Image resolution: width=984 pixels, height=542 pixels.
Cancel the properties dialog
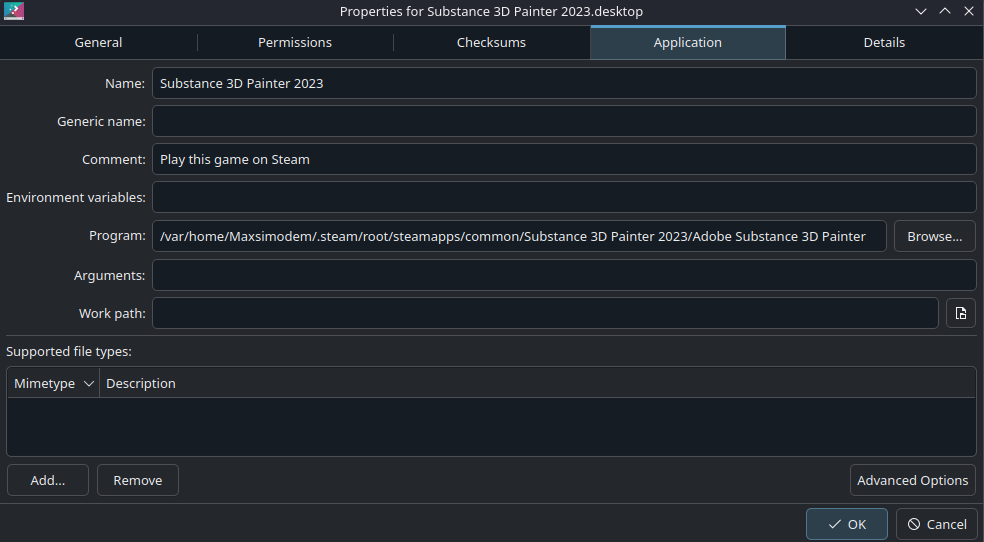[936, 524]
